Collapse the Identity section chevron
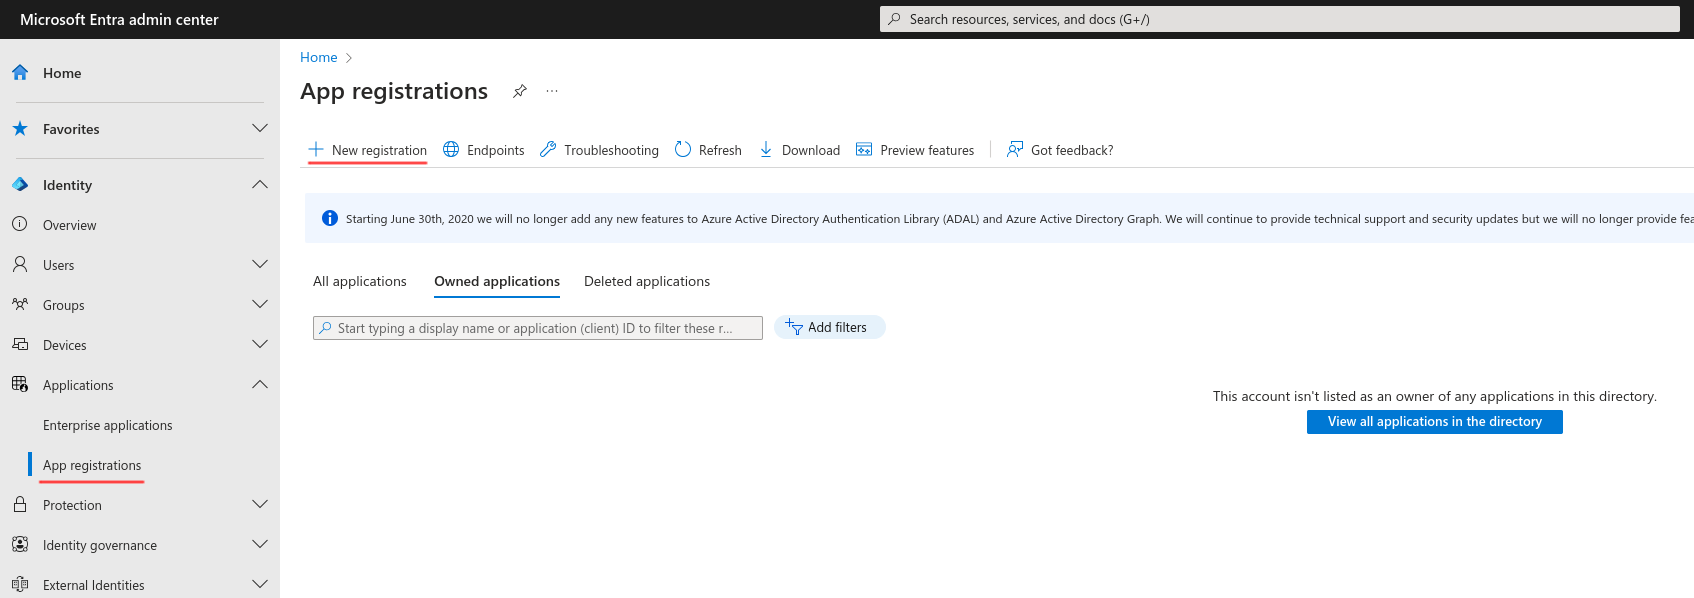 (260, 184)
